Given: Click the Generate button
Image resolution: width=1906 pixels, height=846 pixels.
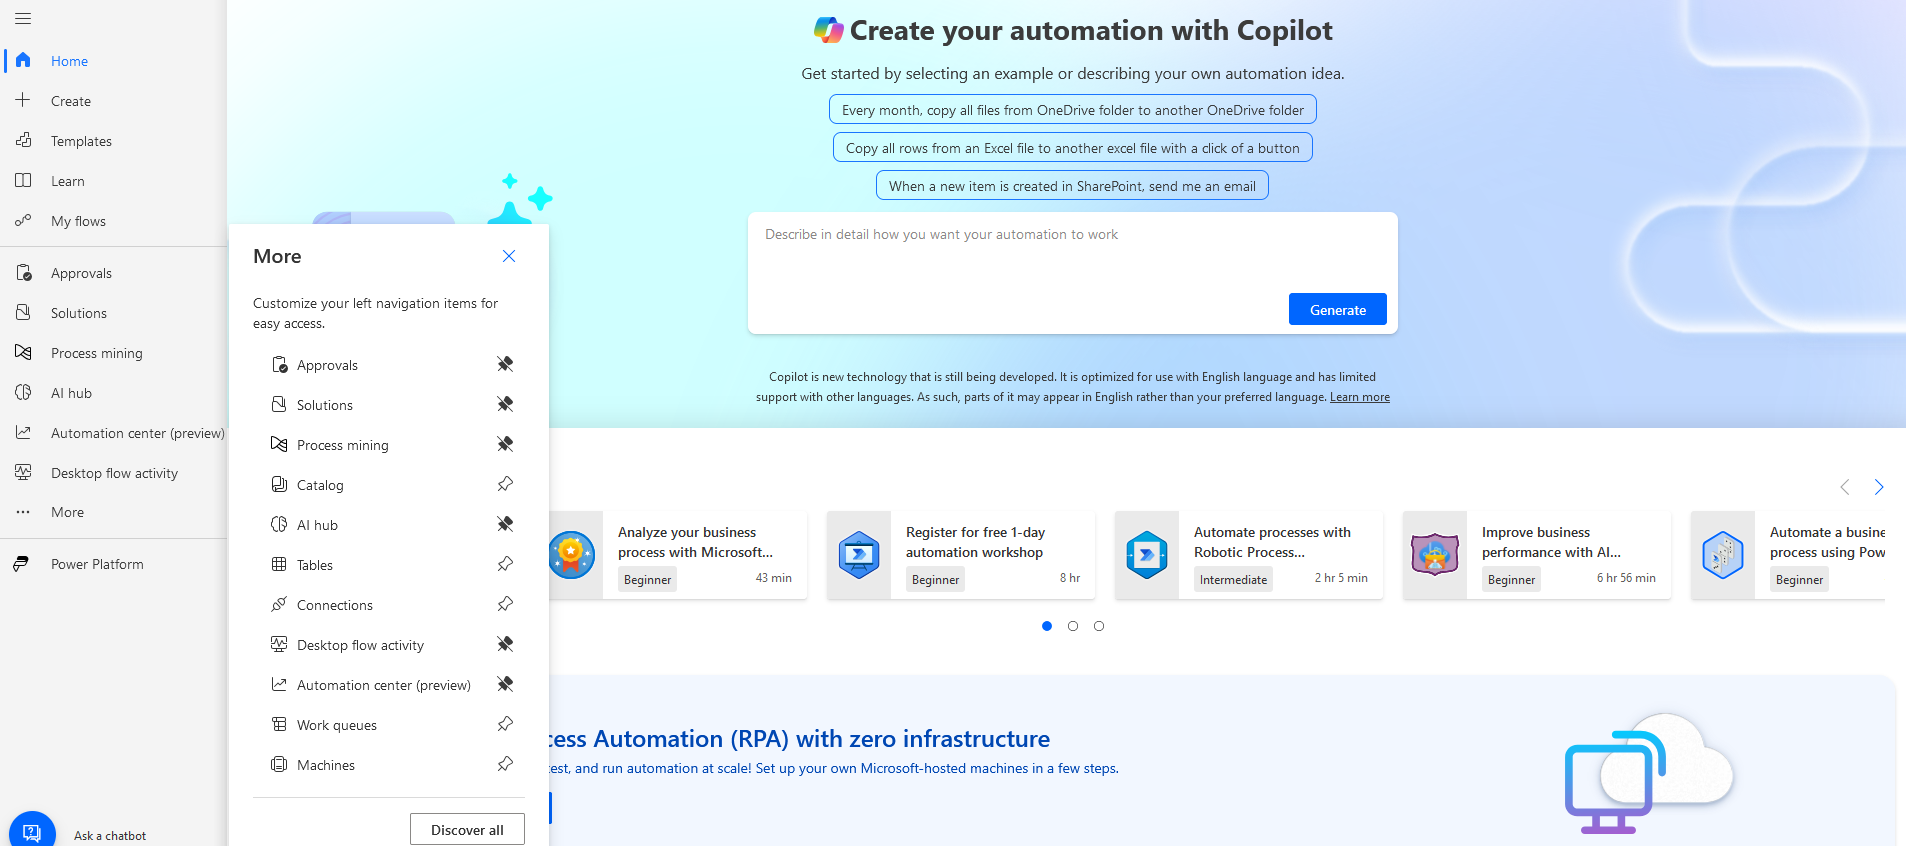Looking at the screenshot, I should point(1337,309).
